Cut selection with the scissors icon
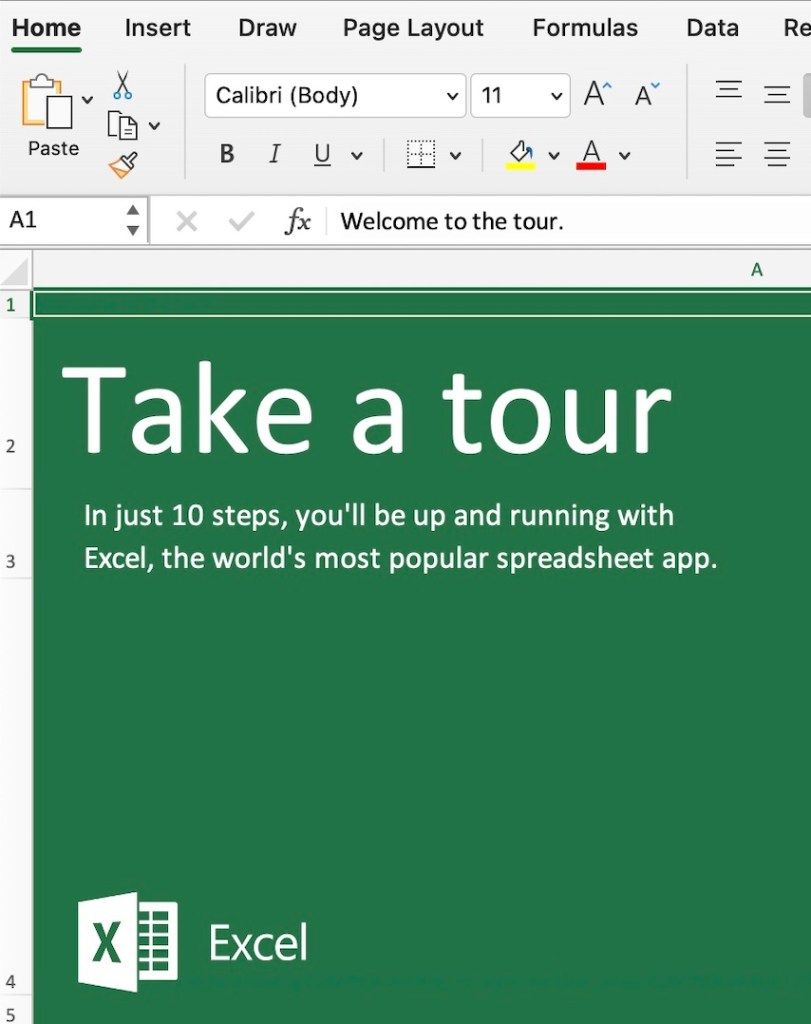Viewport: 811px width, 1024px height. [122, 85]
